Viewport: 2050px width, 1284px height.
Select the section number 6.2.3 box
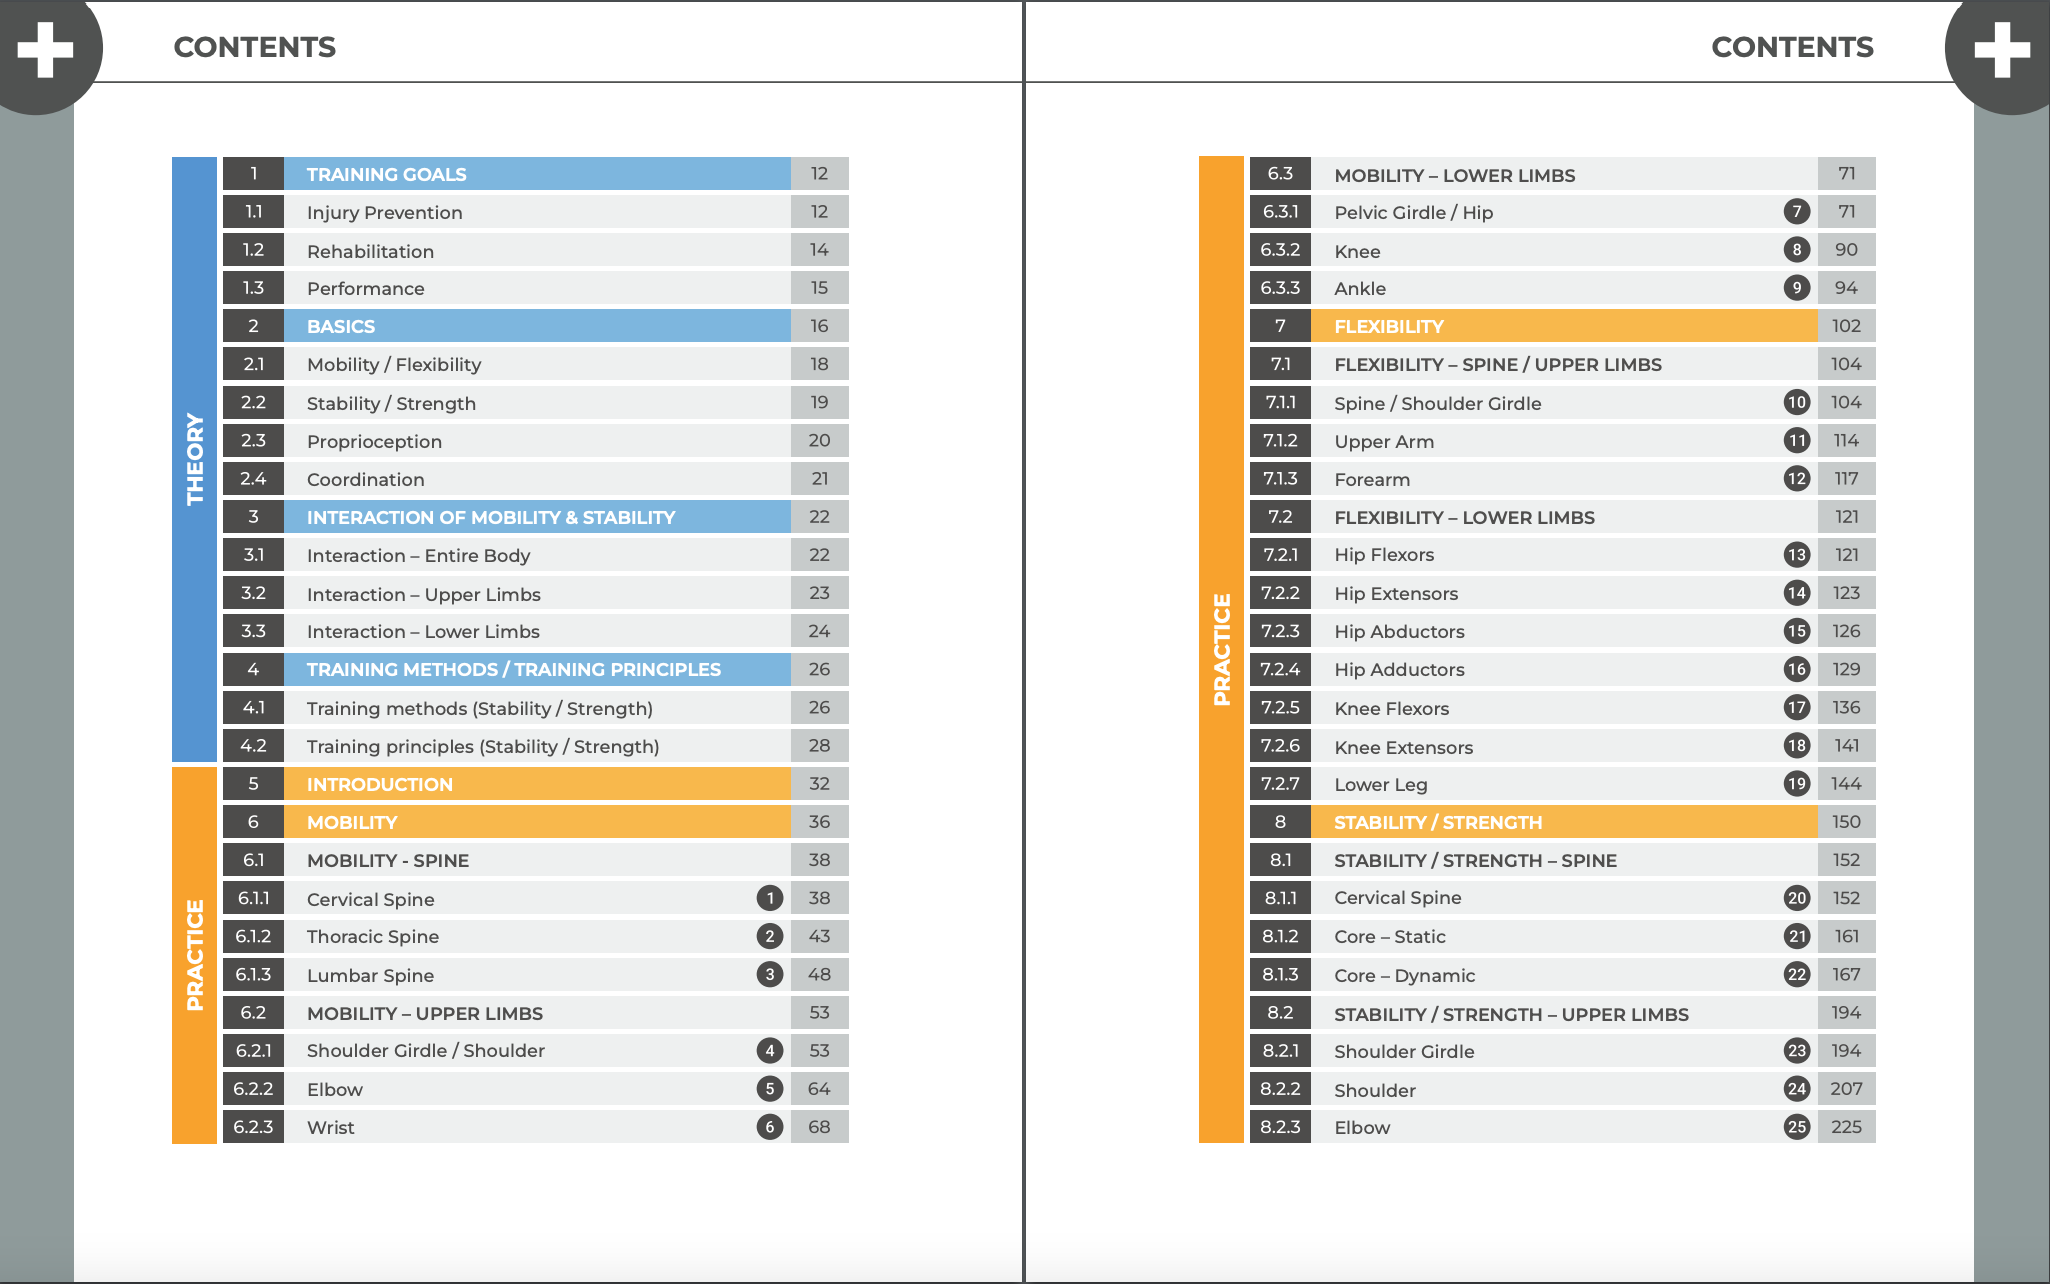253,1127
